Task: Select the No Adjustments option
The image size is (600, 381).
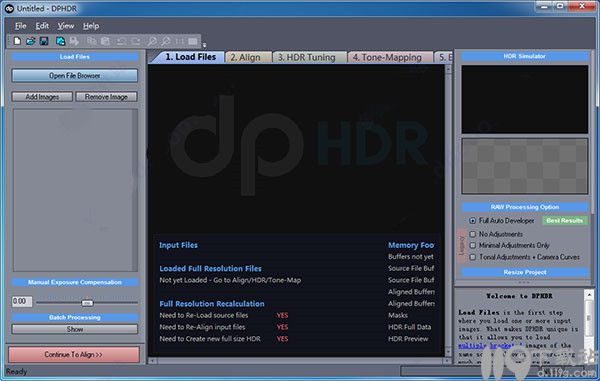Action: click(x=473, y=234)
